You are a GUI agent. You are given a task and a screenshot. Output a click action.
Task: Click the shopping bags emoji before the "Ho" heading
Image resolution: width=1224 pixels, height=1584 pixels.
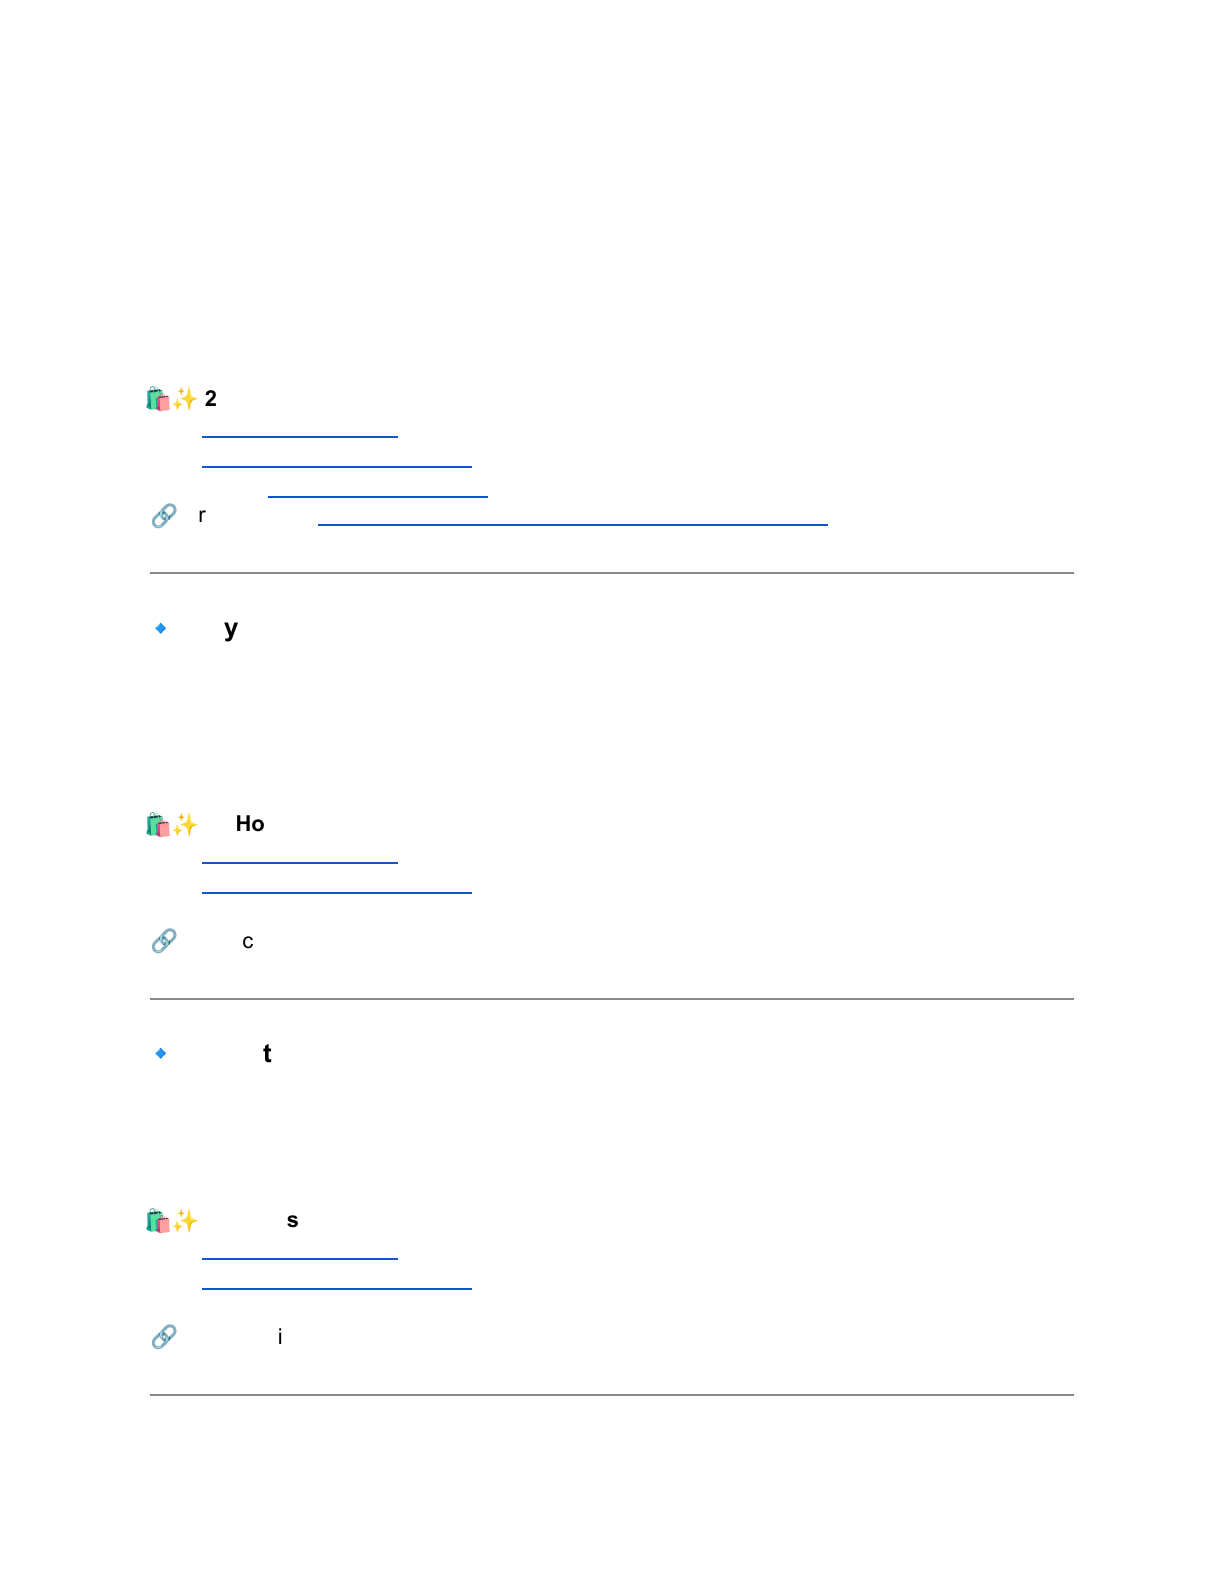pyautogui.click(x=158, y=825)
